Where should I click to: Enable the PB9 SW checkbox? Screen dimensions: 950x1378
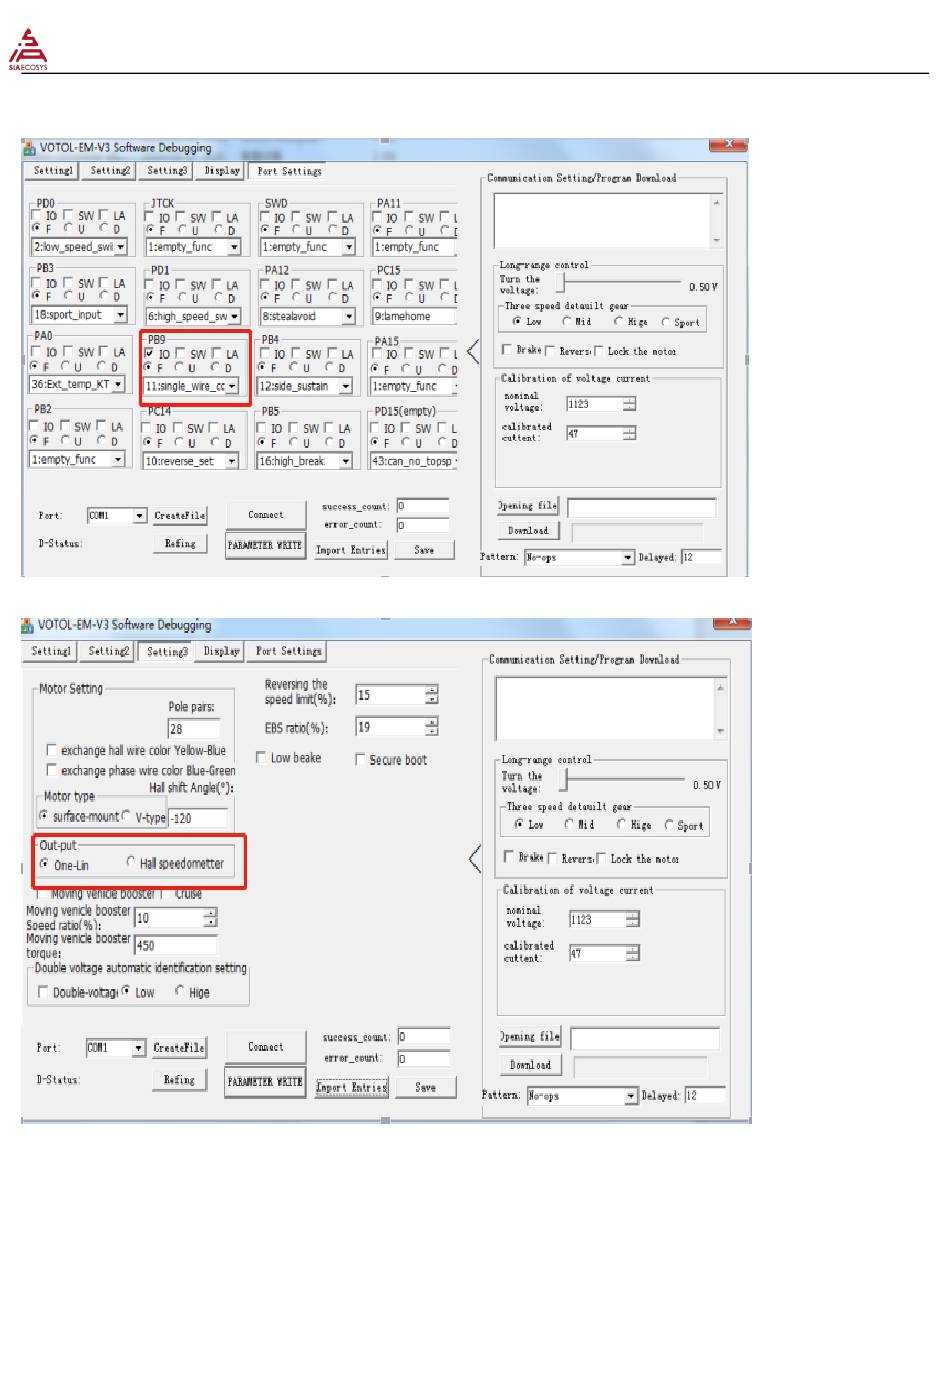pyautogui.click(x=182, y=354)
